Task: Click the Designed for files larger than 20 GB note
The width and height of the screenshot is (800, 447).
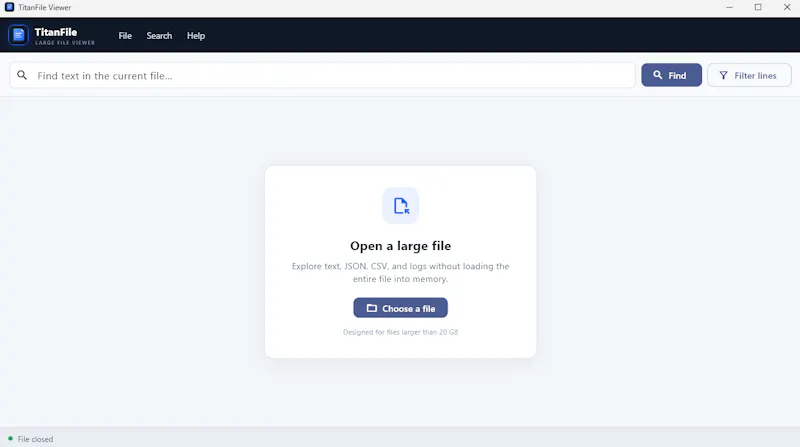Action: 401,332
